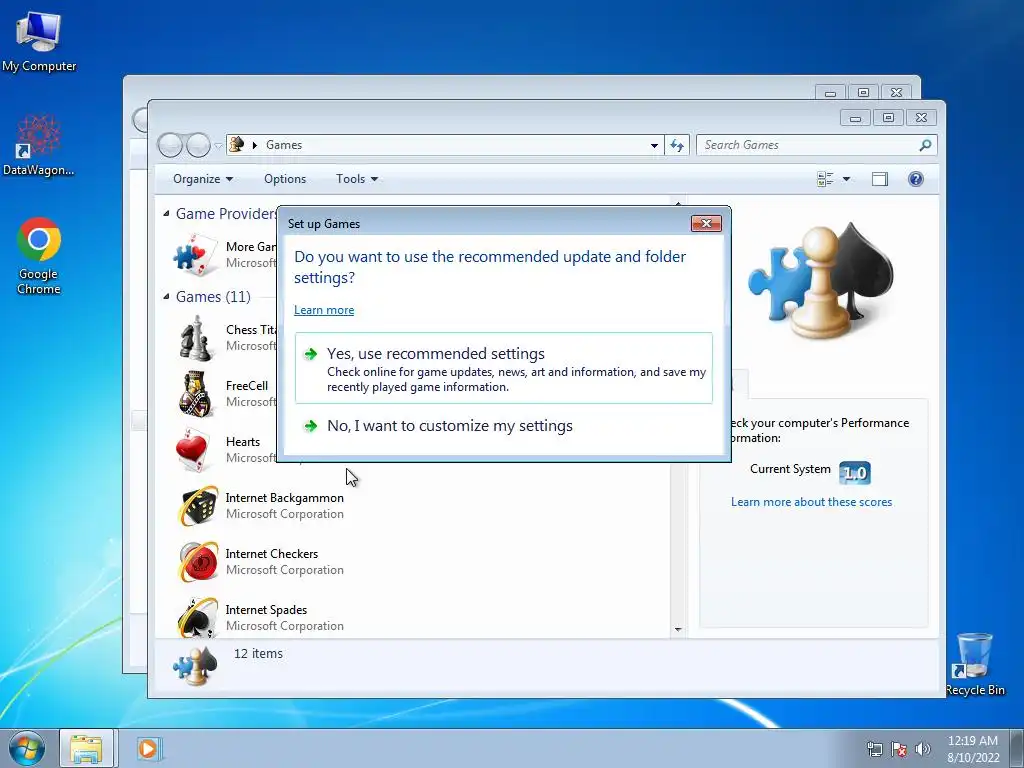The height and width of the screenshot is (768, 1024).
Task: Click the Games address bar text
Action: [x=283, y=145]
